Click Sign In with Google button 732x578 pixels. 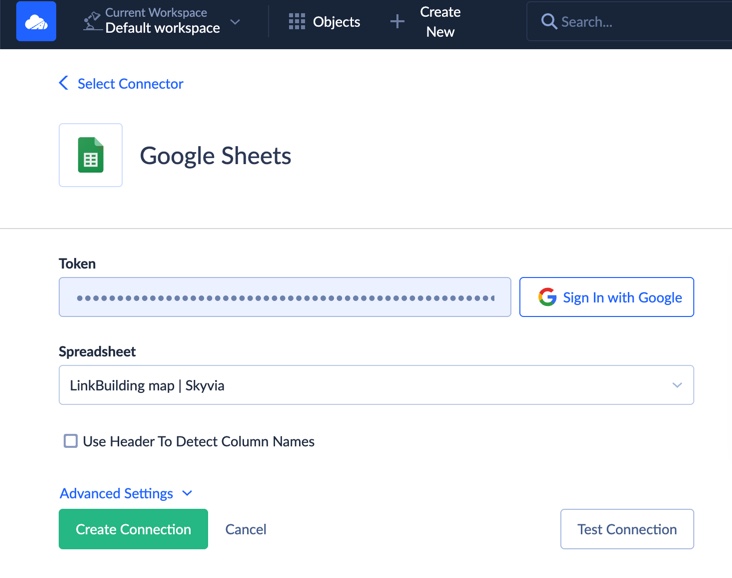(606, 297)
